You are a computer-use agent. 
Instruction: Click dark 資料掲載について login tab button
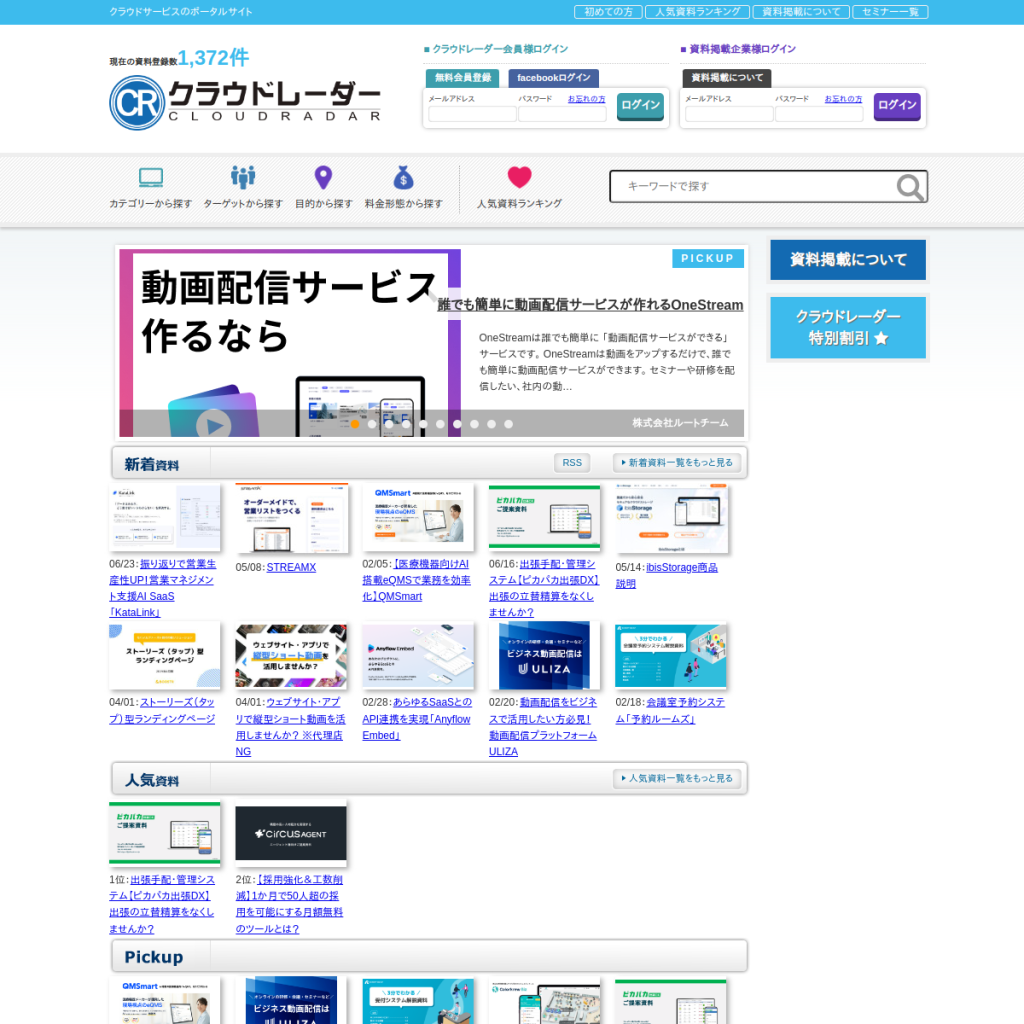(727, 78)
